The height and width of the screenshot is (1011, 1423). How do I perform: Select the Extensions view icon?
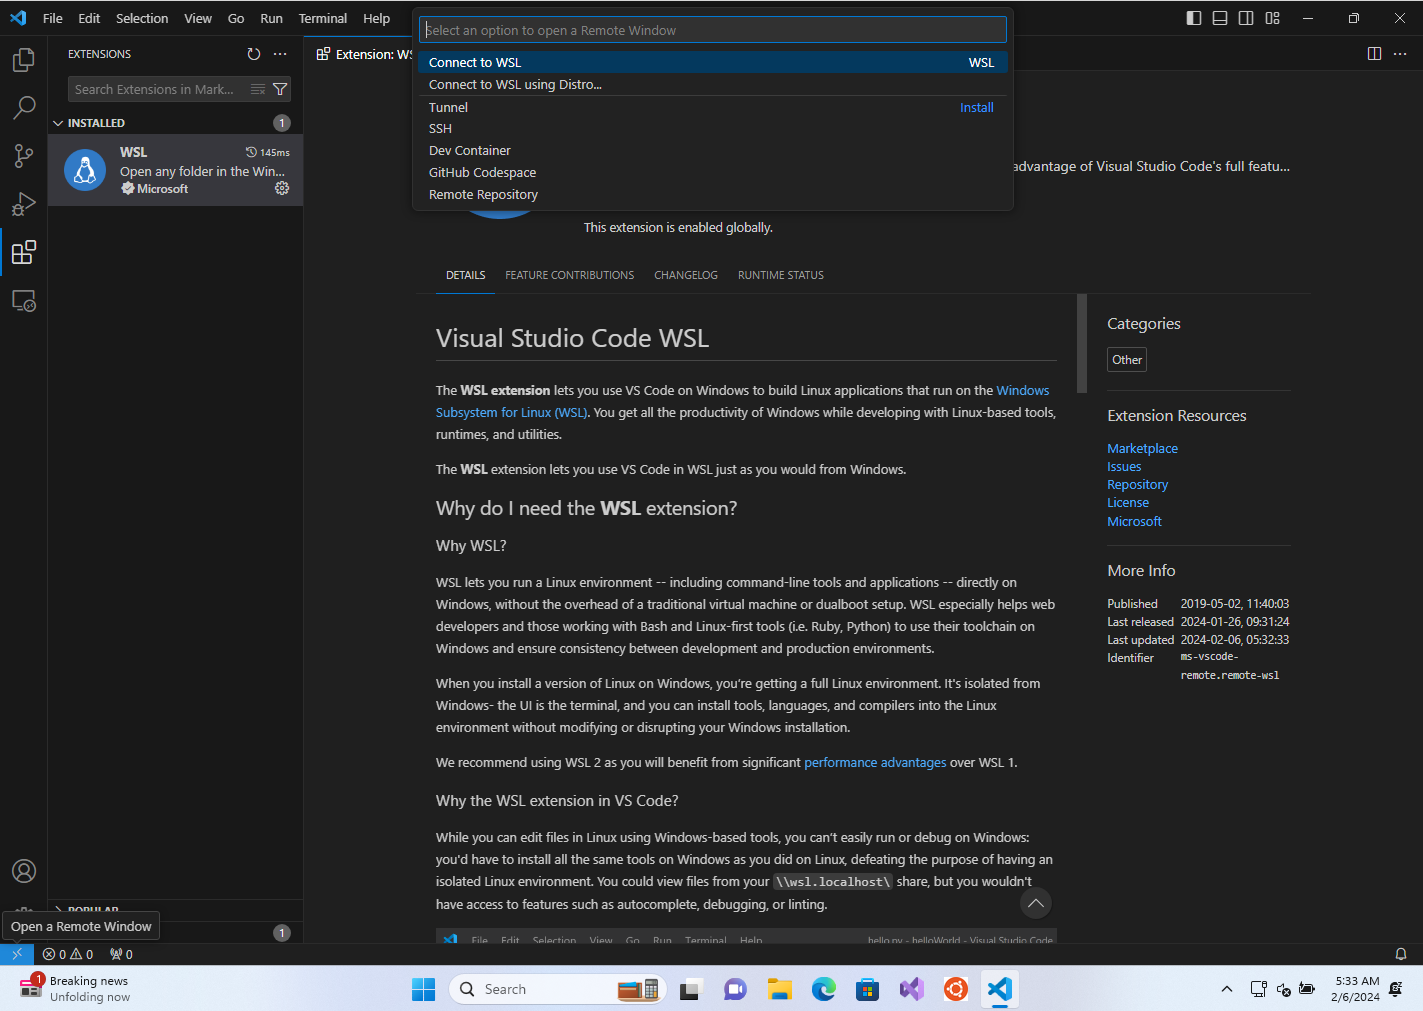click(x=24, y=252)
